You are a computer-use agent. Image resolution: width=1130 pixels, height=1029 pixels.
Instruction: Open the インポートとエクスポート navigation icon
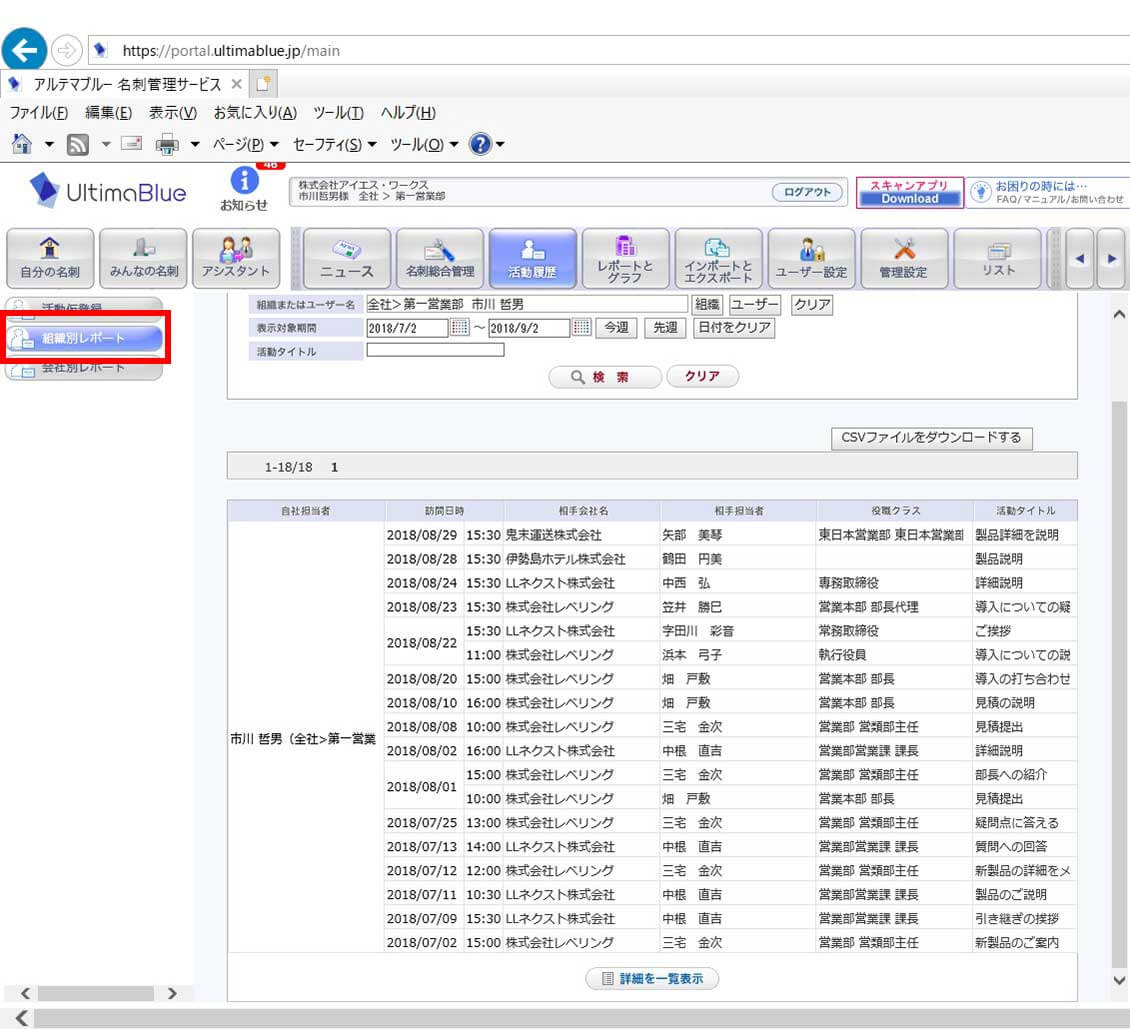click(x=719, y=259)
